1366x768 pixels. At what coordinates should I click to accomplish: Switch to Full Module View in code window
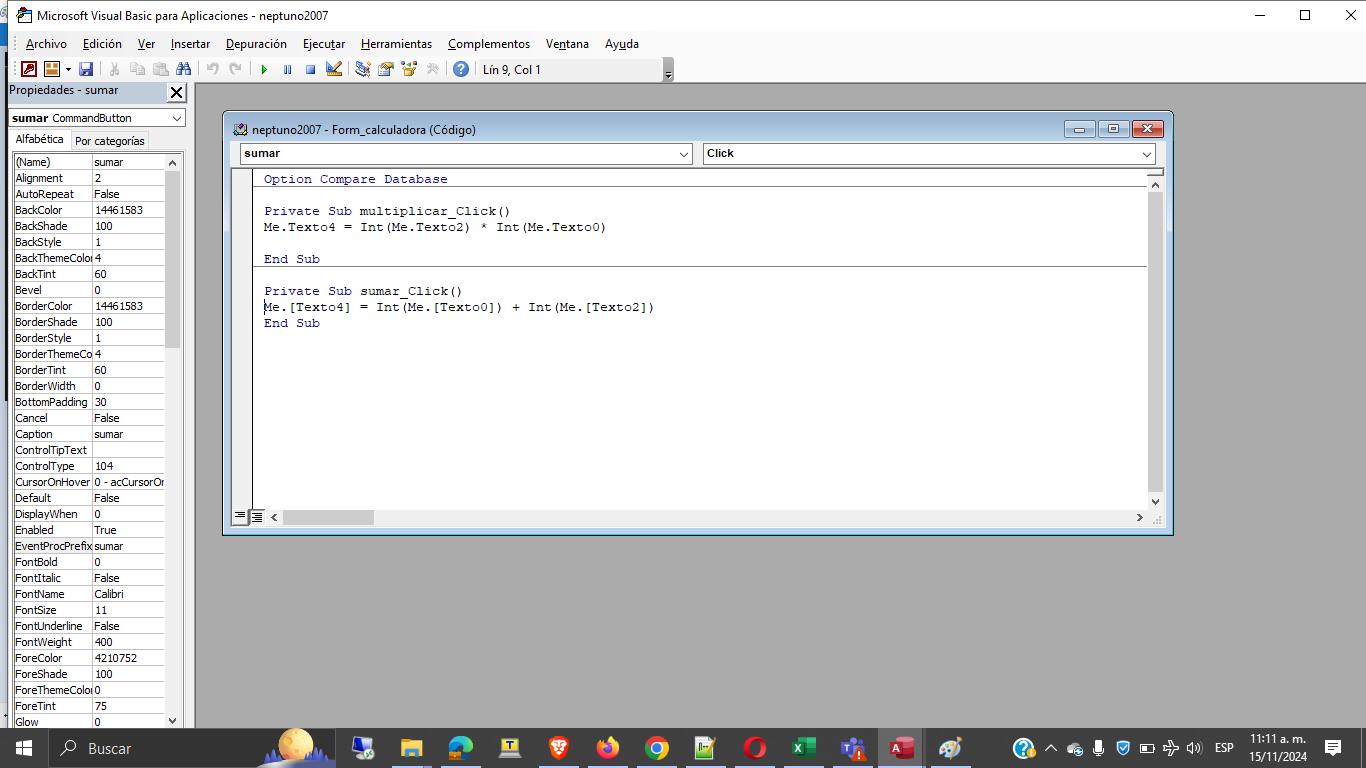(x=257, y=517)
